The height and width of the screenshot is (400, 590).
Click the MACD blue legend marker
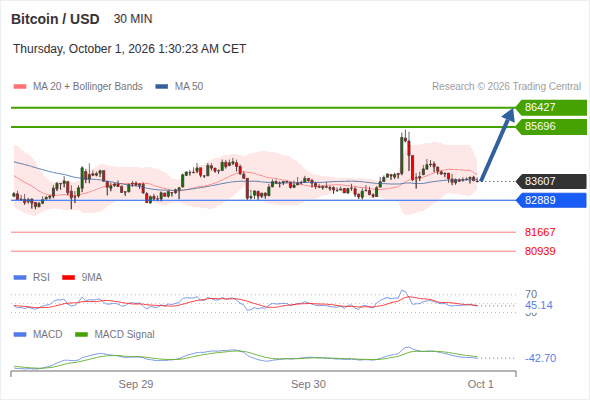tap(20, 334)
